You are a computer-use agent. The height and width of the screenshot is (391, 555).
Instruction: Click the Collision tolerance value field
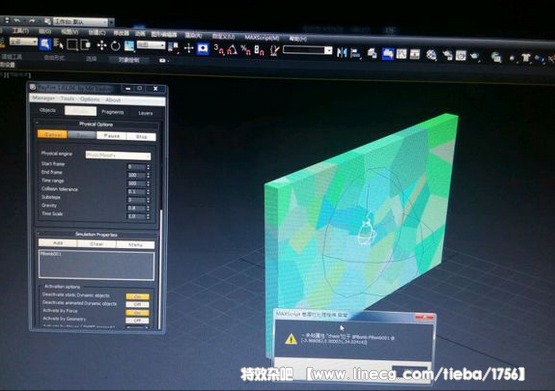pos(137,191)
